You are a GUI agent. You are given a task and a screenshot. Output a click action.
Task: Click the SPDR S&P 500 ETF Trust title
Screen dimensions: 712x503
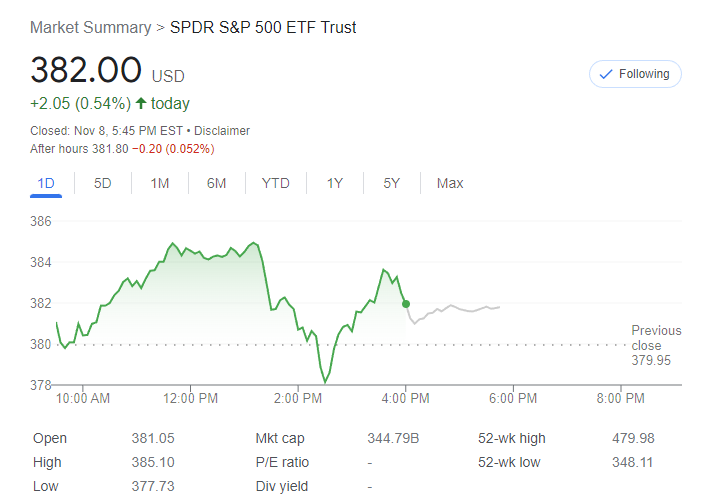tap(263, 27)
